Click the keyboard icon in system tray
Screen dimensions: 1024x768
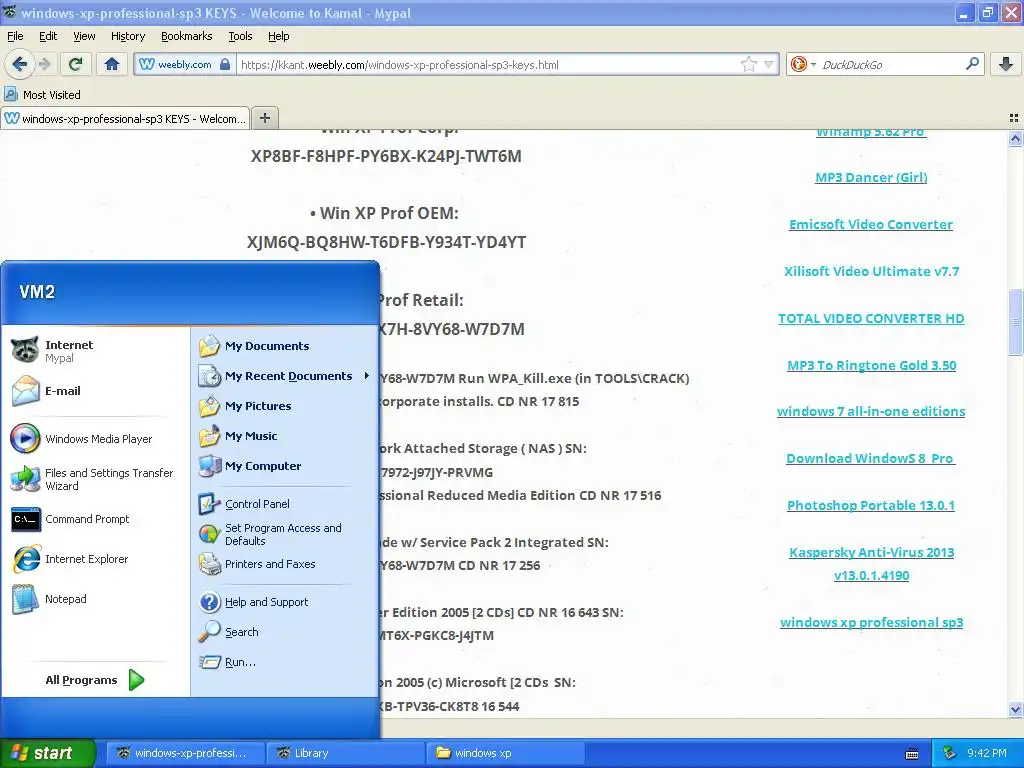912,754
